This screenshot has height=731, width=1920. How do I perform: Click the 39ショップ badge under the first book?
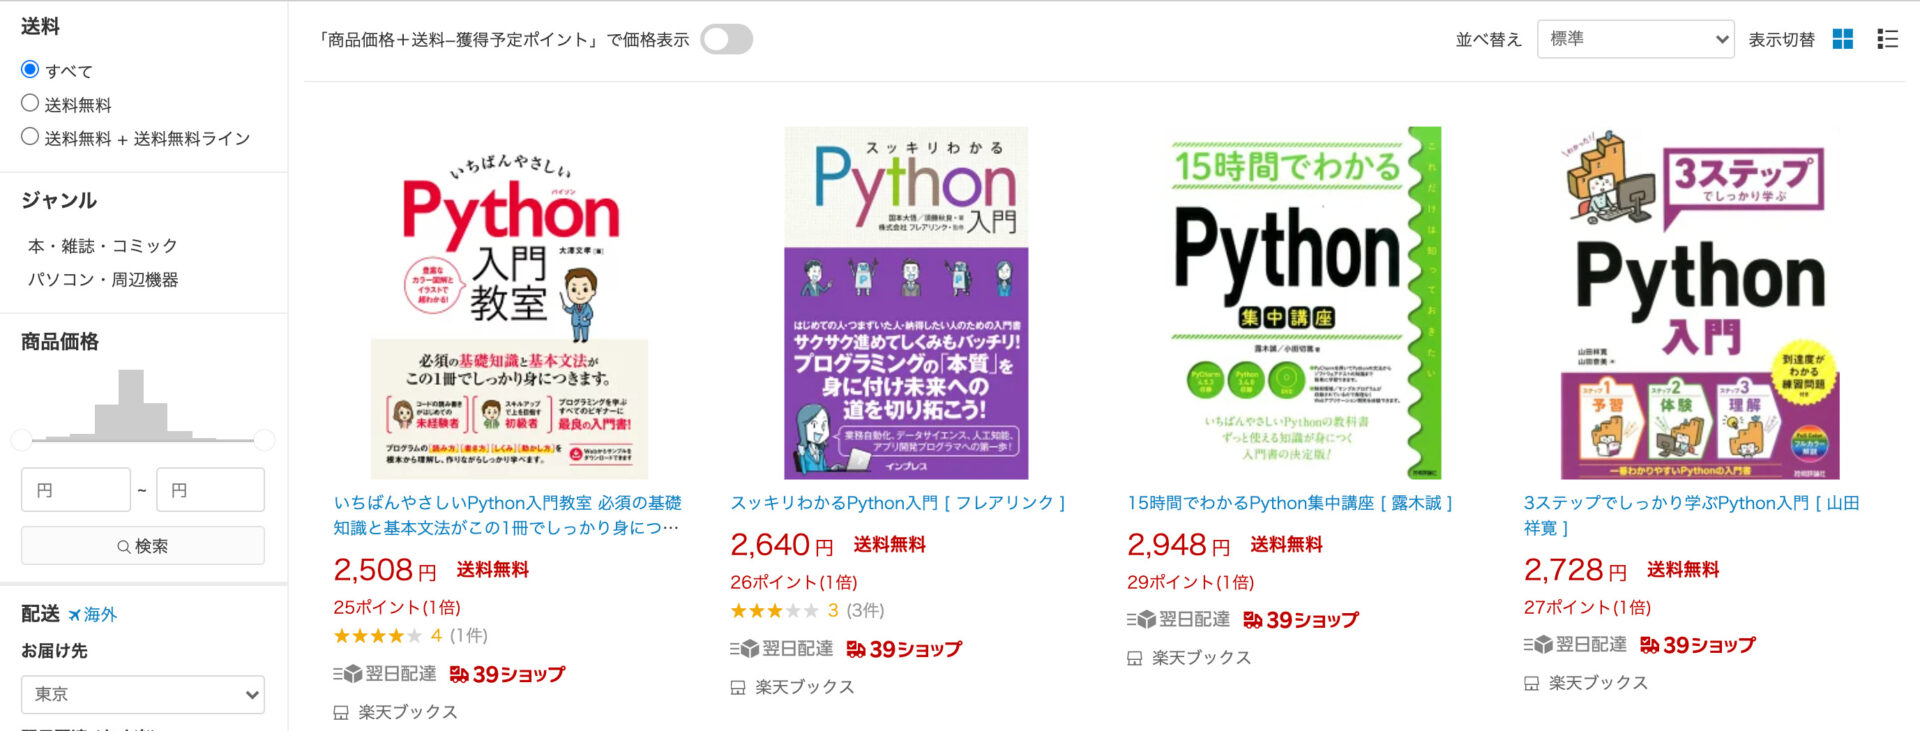[x=507, y=675]
